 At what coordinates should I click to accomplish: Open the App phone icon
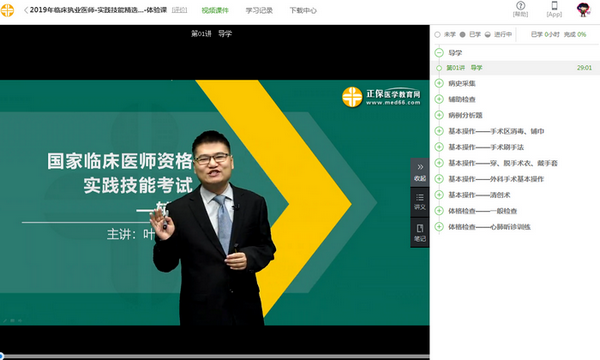[x=554, y=9]
